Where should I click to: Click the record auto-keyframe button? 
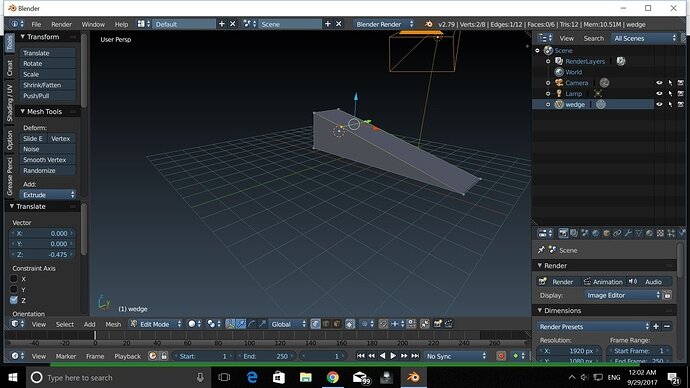click(x=501, y=356)
